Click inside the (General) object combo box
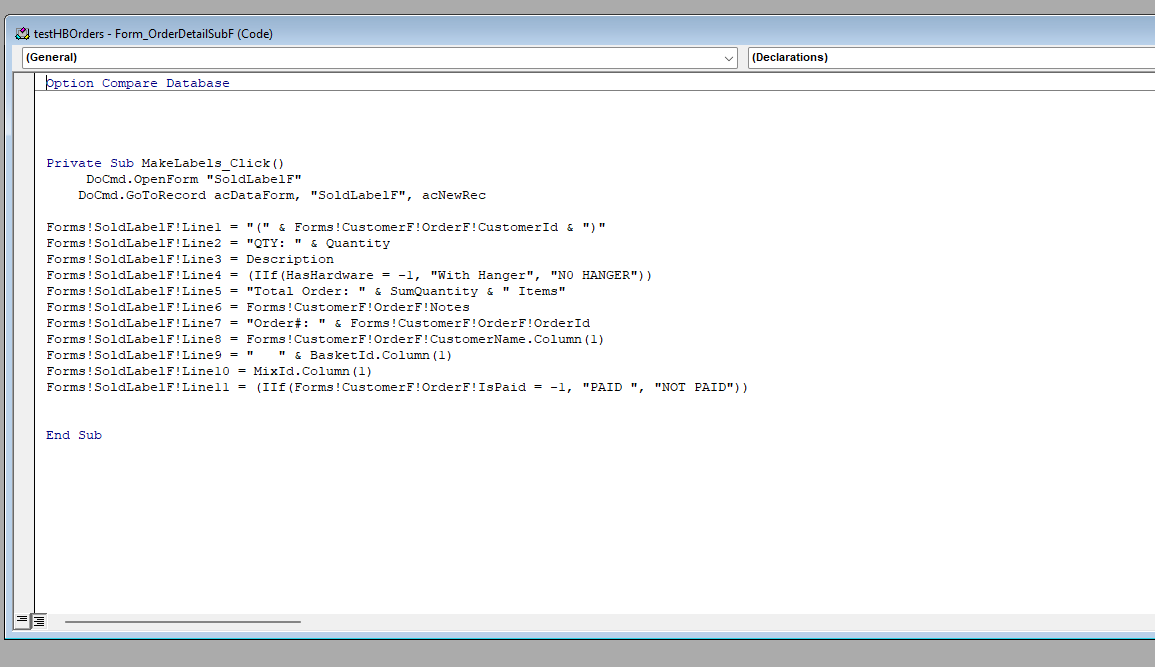This screenshot has height=667, width=1155. (x=370, y=58)
